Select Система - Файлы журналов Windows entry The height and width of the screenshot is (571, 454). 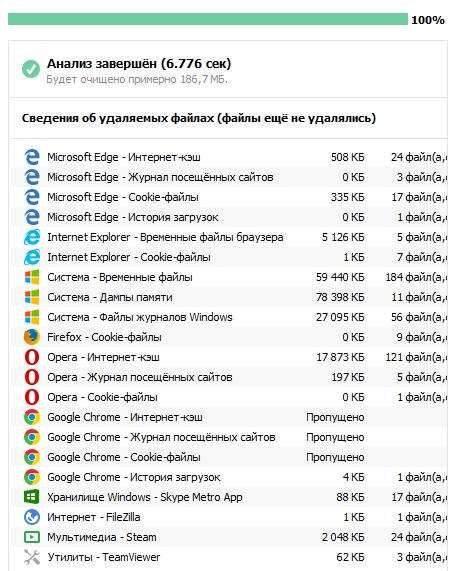229,317
